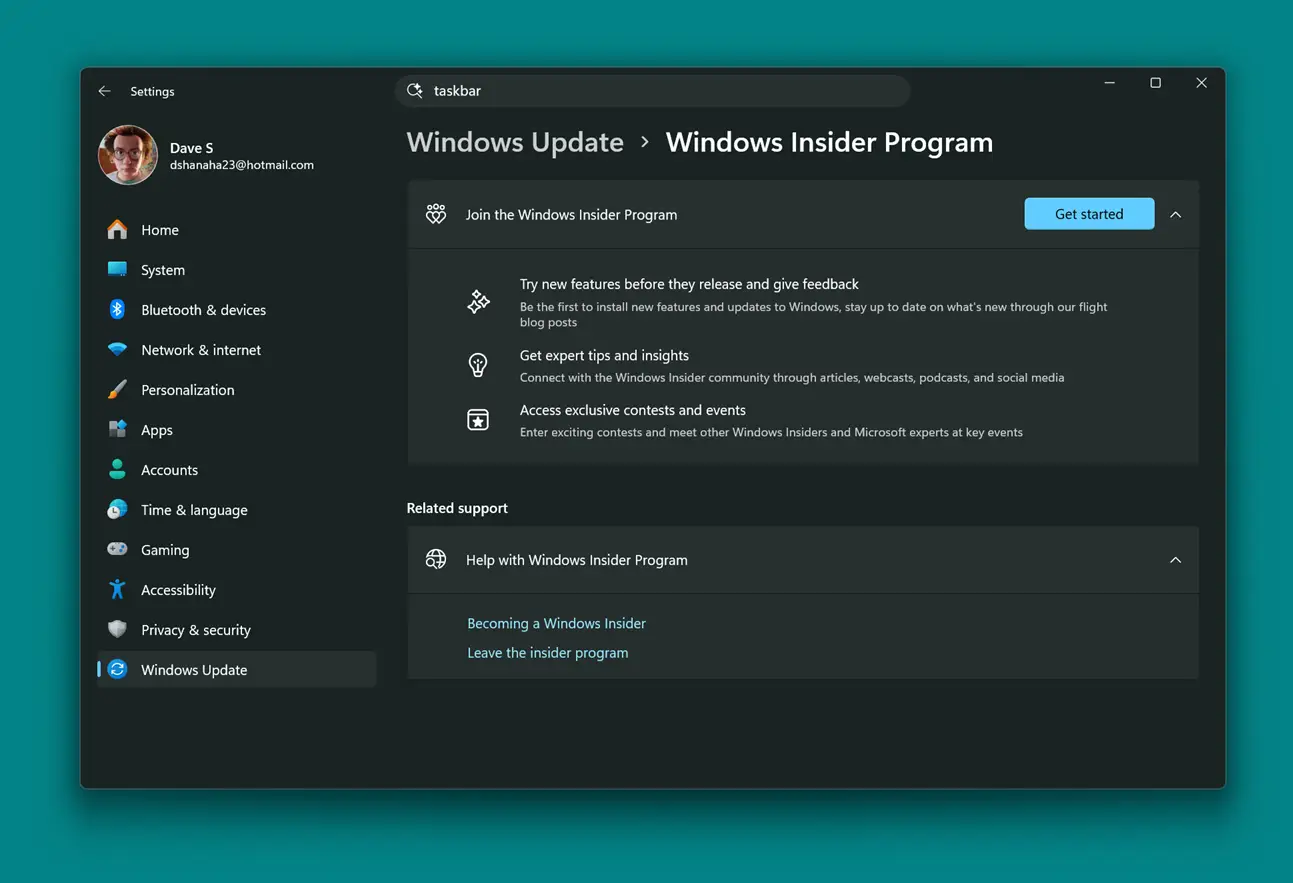
Task: Click the lightbulb icon beside expert tips
Action: tap(479, 365)
